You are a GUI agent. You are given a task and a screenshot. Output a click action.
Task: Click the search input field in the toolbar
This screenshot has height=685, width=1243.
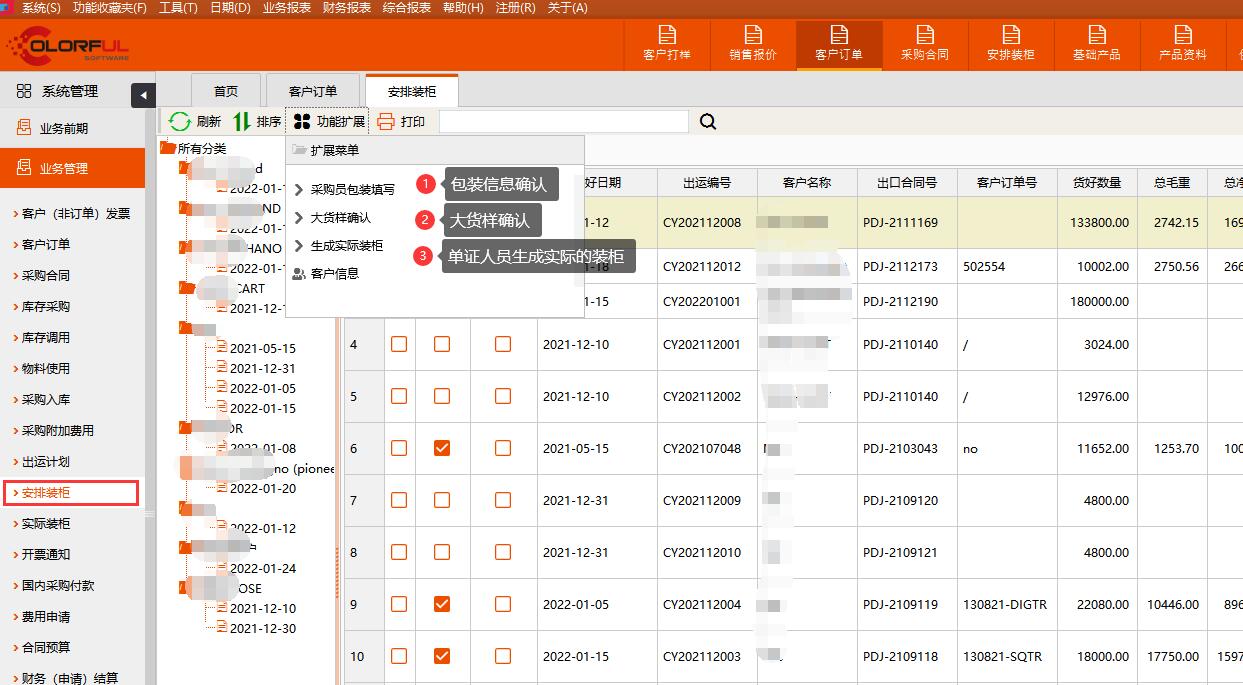coord(564,122)
